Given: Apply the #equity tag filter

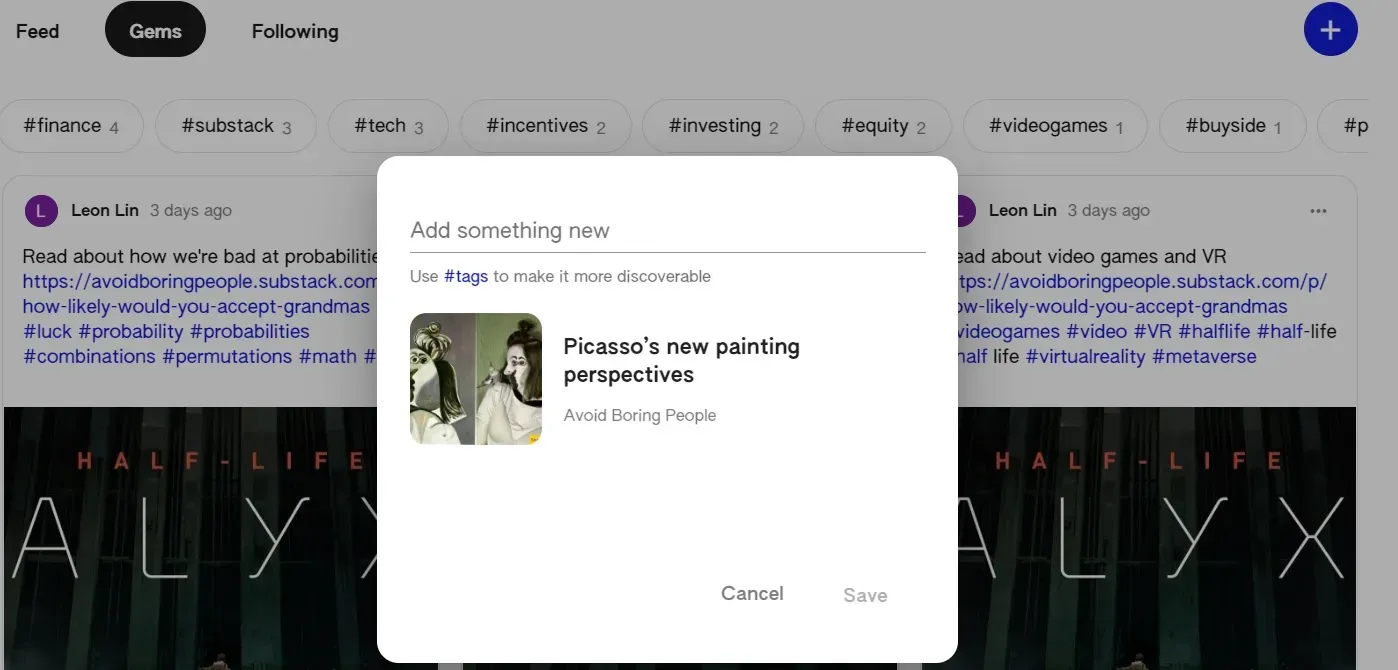Looking at the screenshot, I should tap(883, 126).
